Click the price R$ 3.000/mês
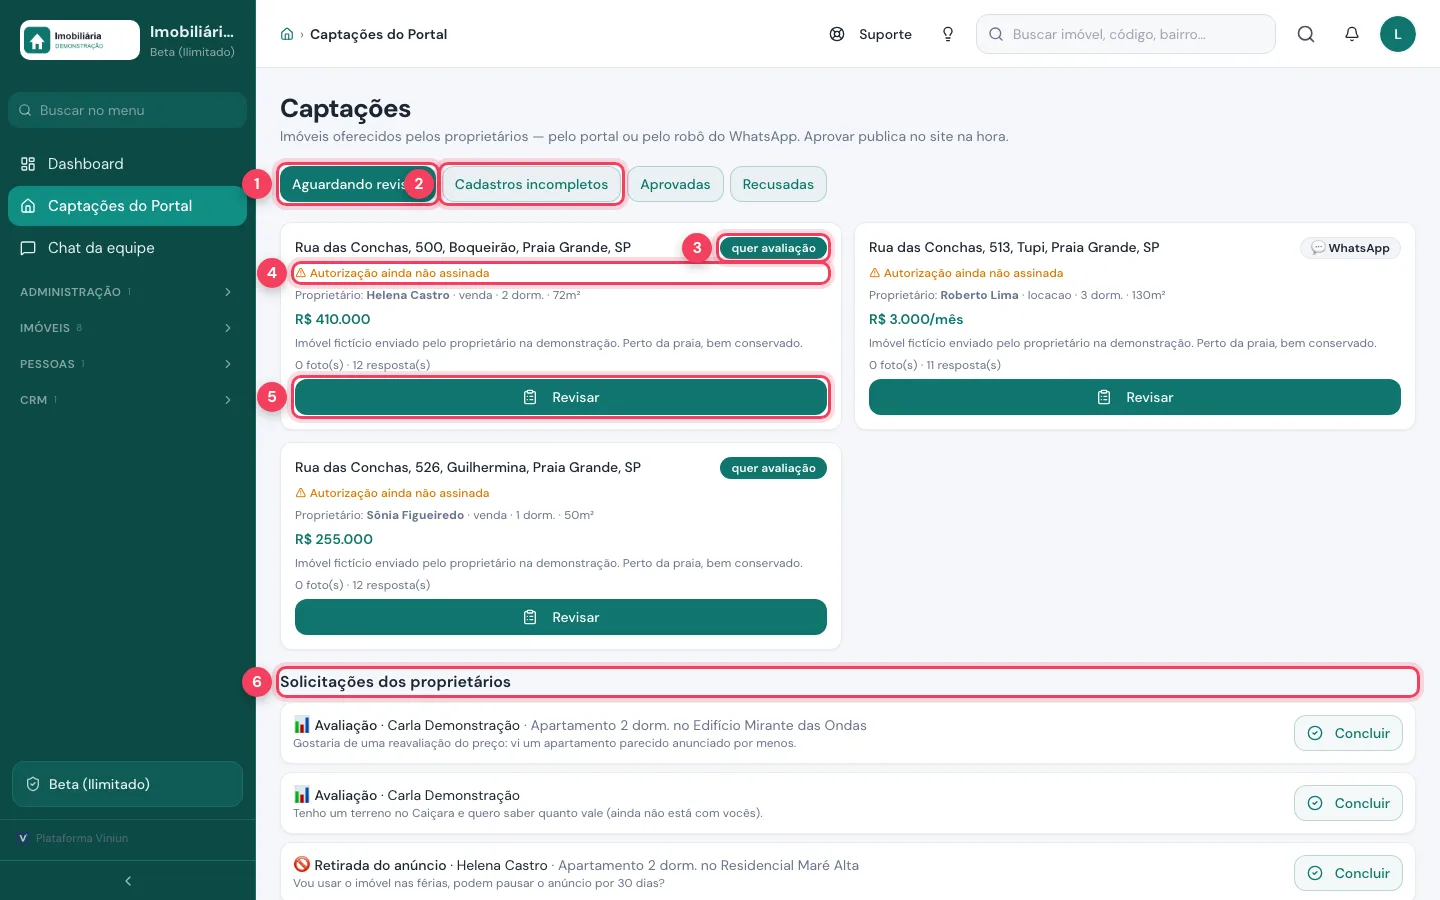 click(x=916, y=319)
